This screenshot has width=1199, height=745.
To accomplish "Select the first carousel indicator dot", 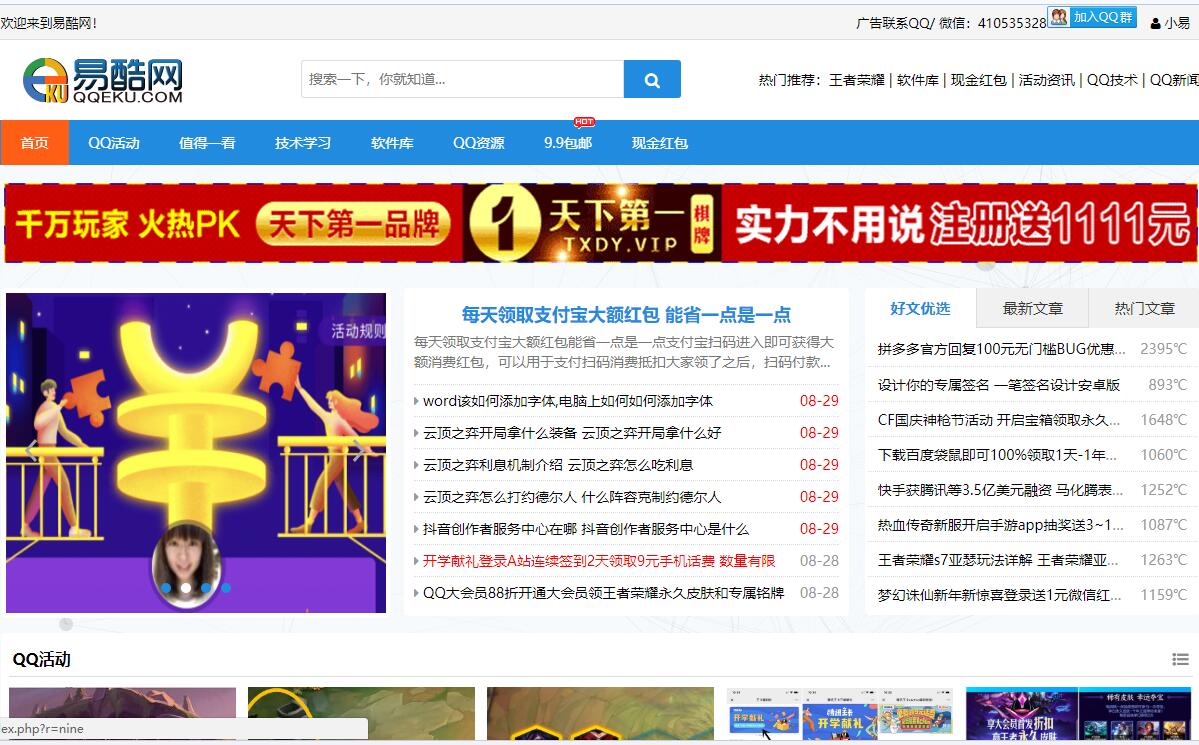I will coord(166,588).
